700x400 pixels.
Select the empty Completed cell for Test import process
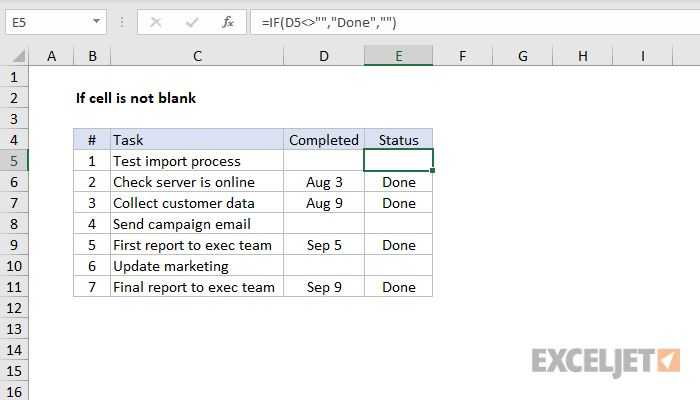coord(324,161)
